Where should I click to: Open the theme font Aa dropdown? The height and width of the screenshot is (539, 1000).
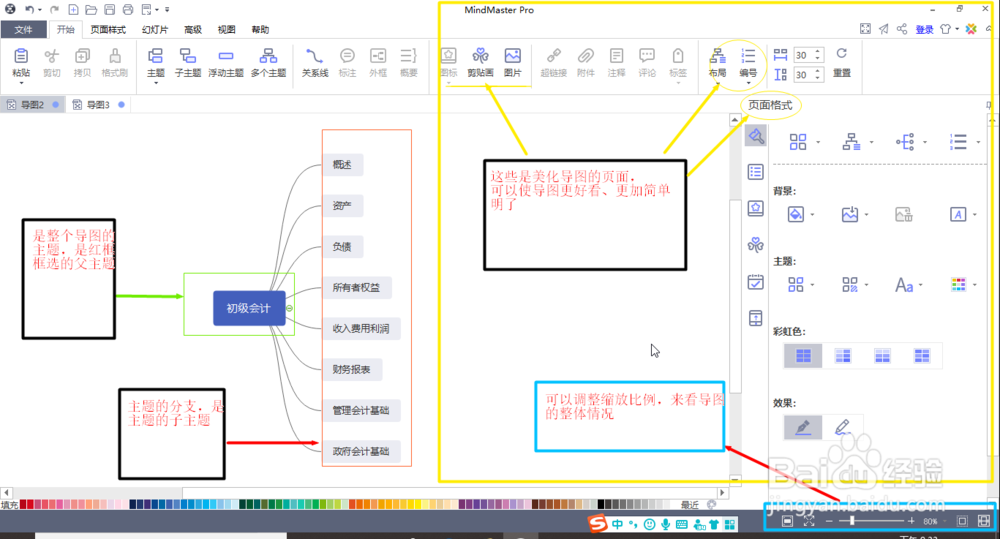[x=921, y=285]
